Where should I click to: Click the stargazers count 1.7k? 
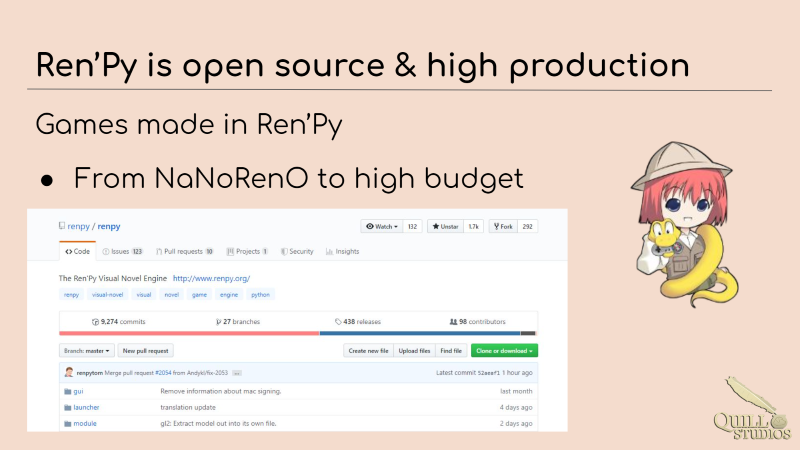click(473, 227)
